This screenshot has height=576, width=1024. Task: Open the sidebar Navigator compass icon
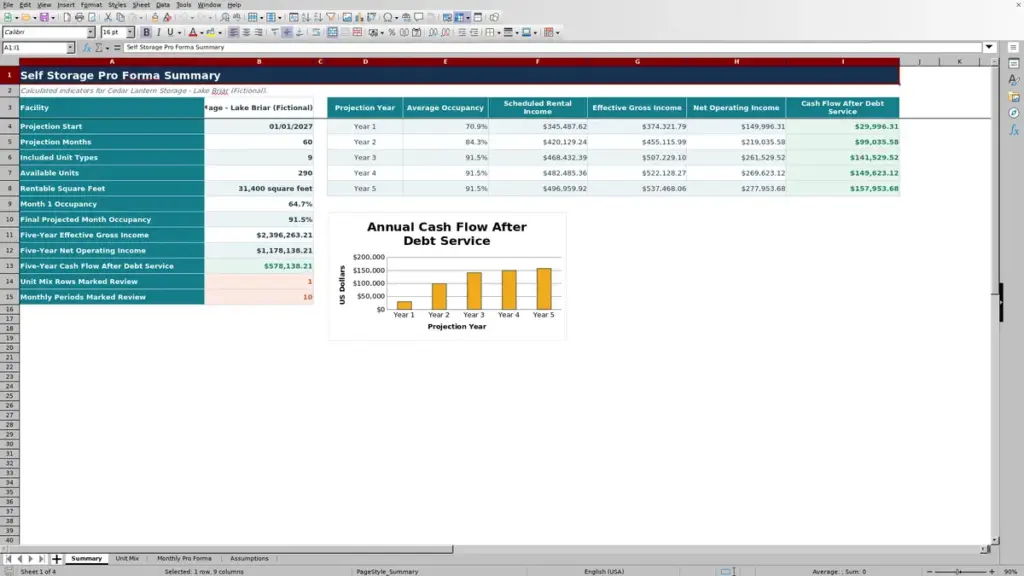(1014, 114)
